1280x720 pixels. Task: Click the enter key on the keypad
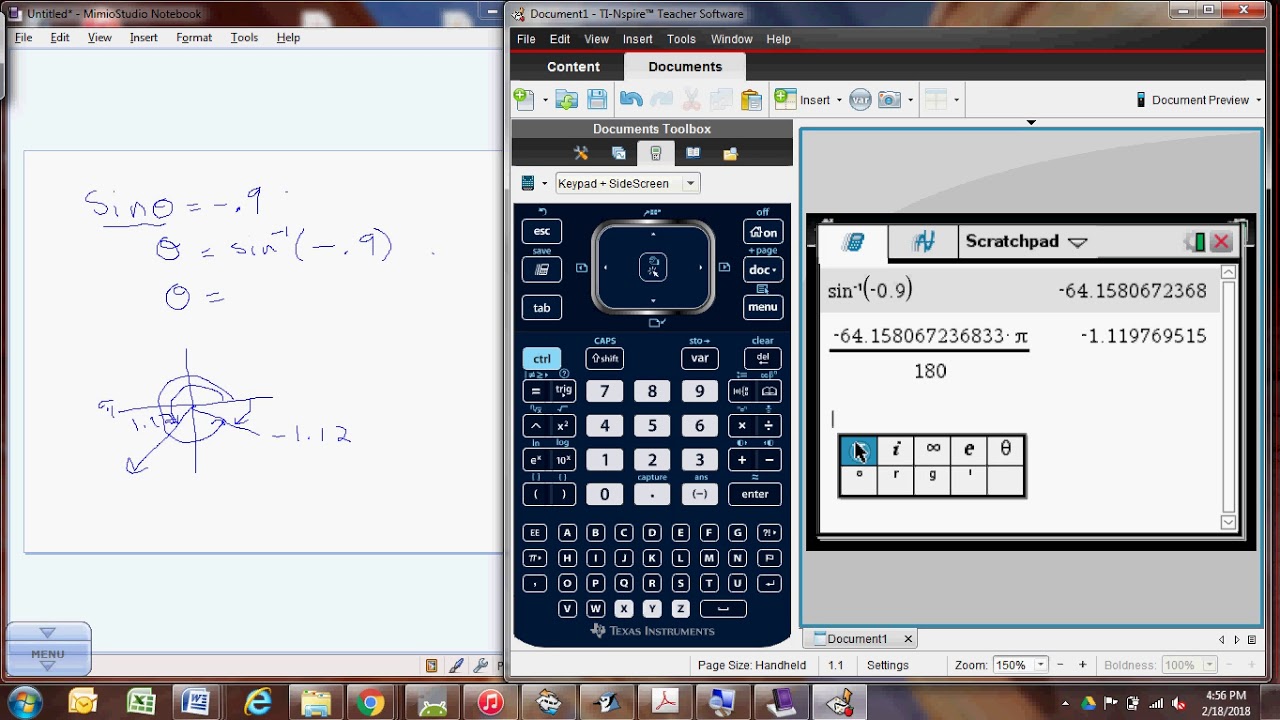755,494
